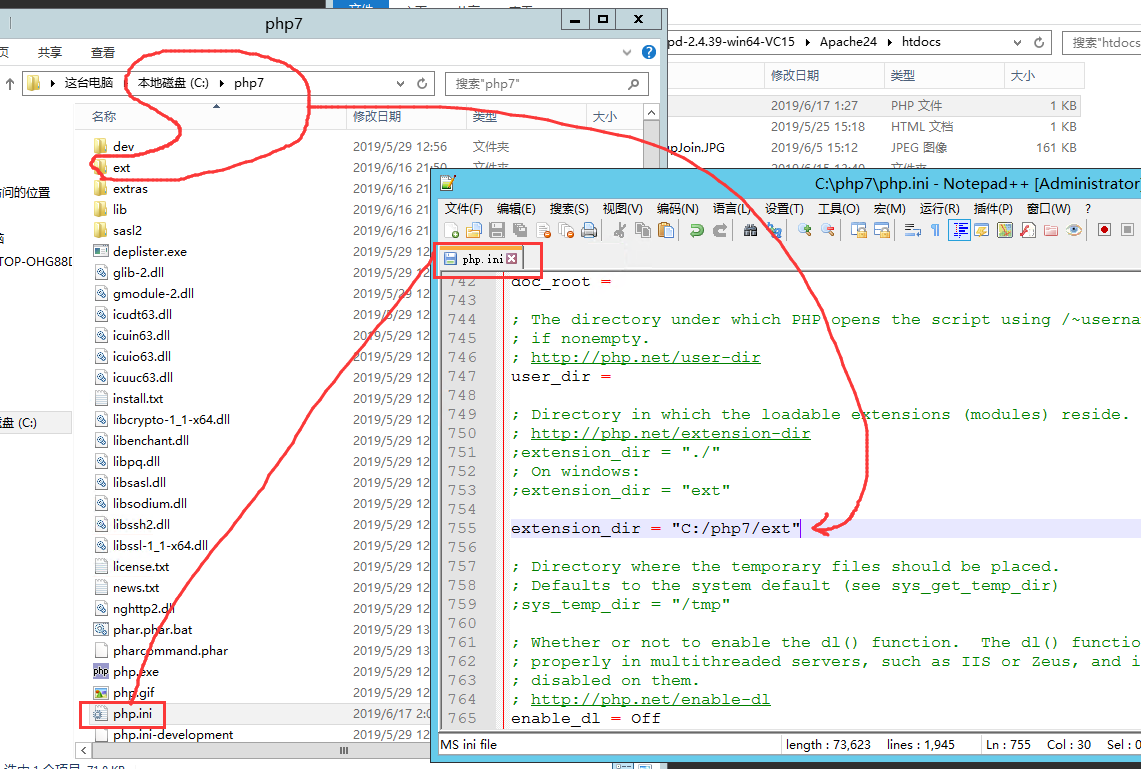This screenshot has width=1141, height=769.
Task: Open Find with the binoculars icon
Action: (x=750, y=230)
